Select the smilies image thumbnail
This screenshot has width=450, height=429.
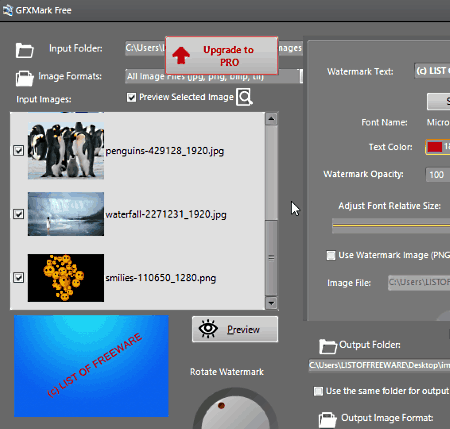click(x=66, y=278)
